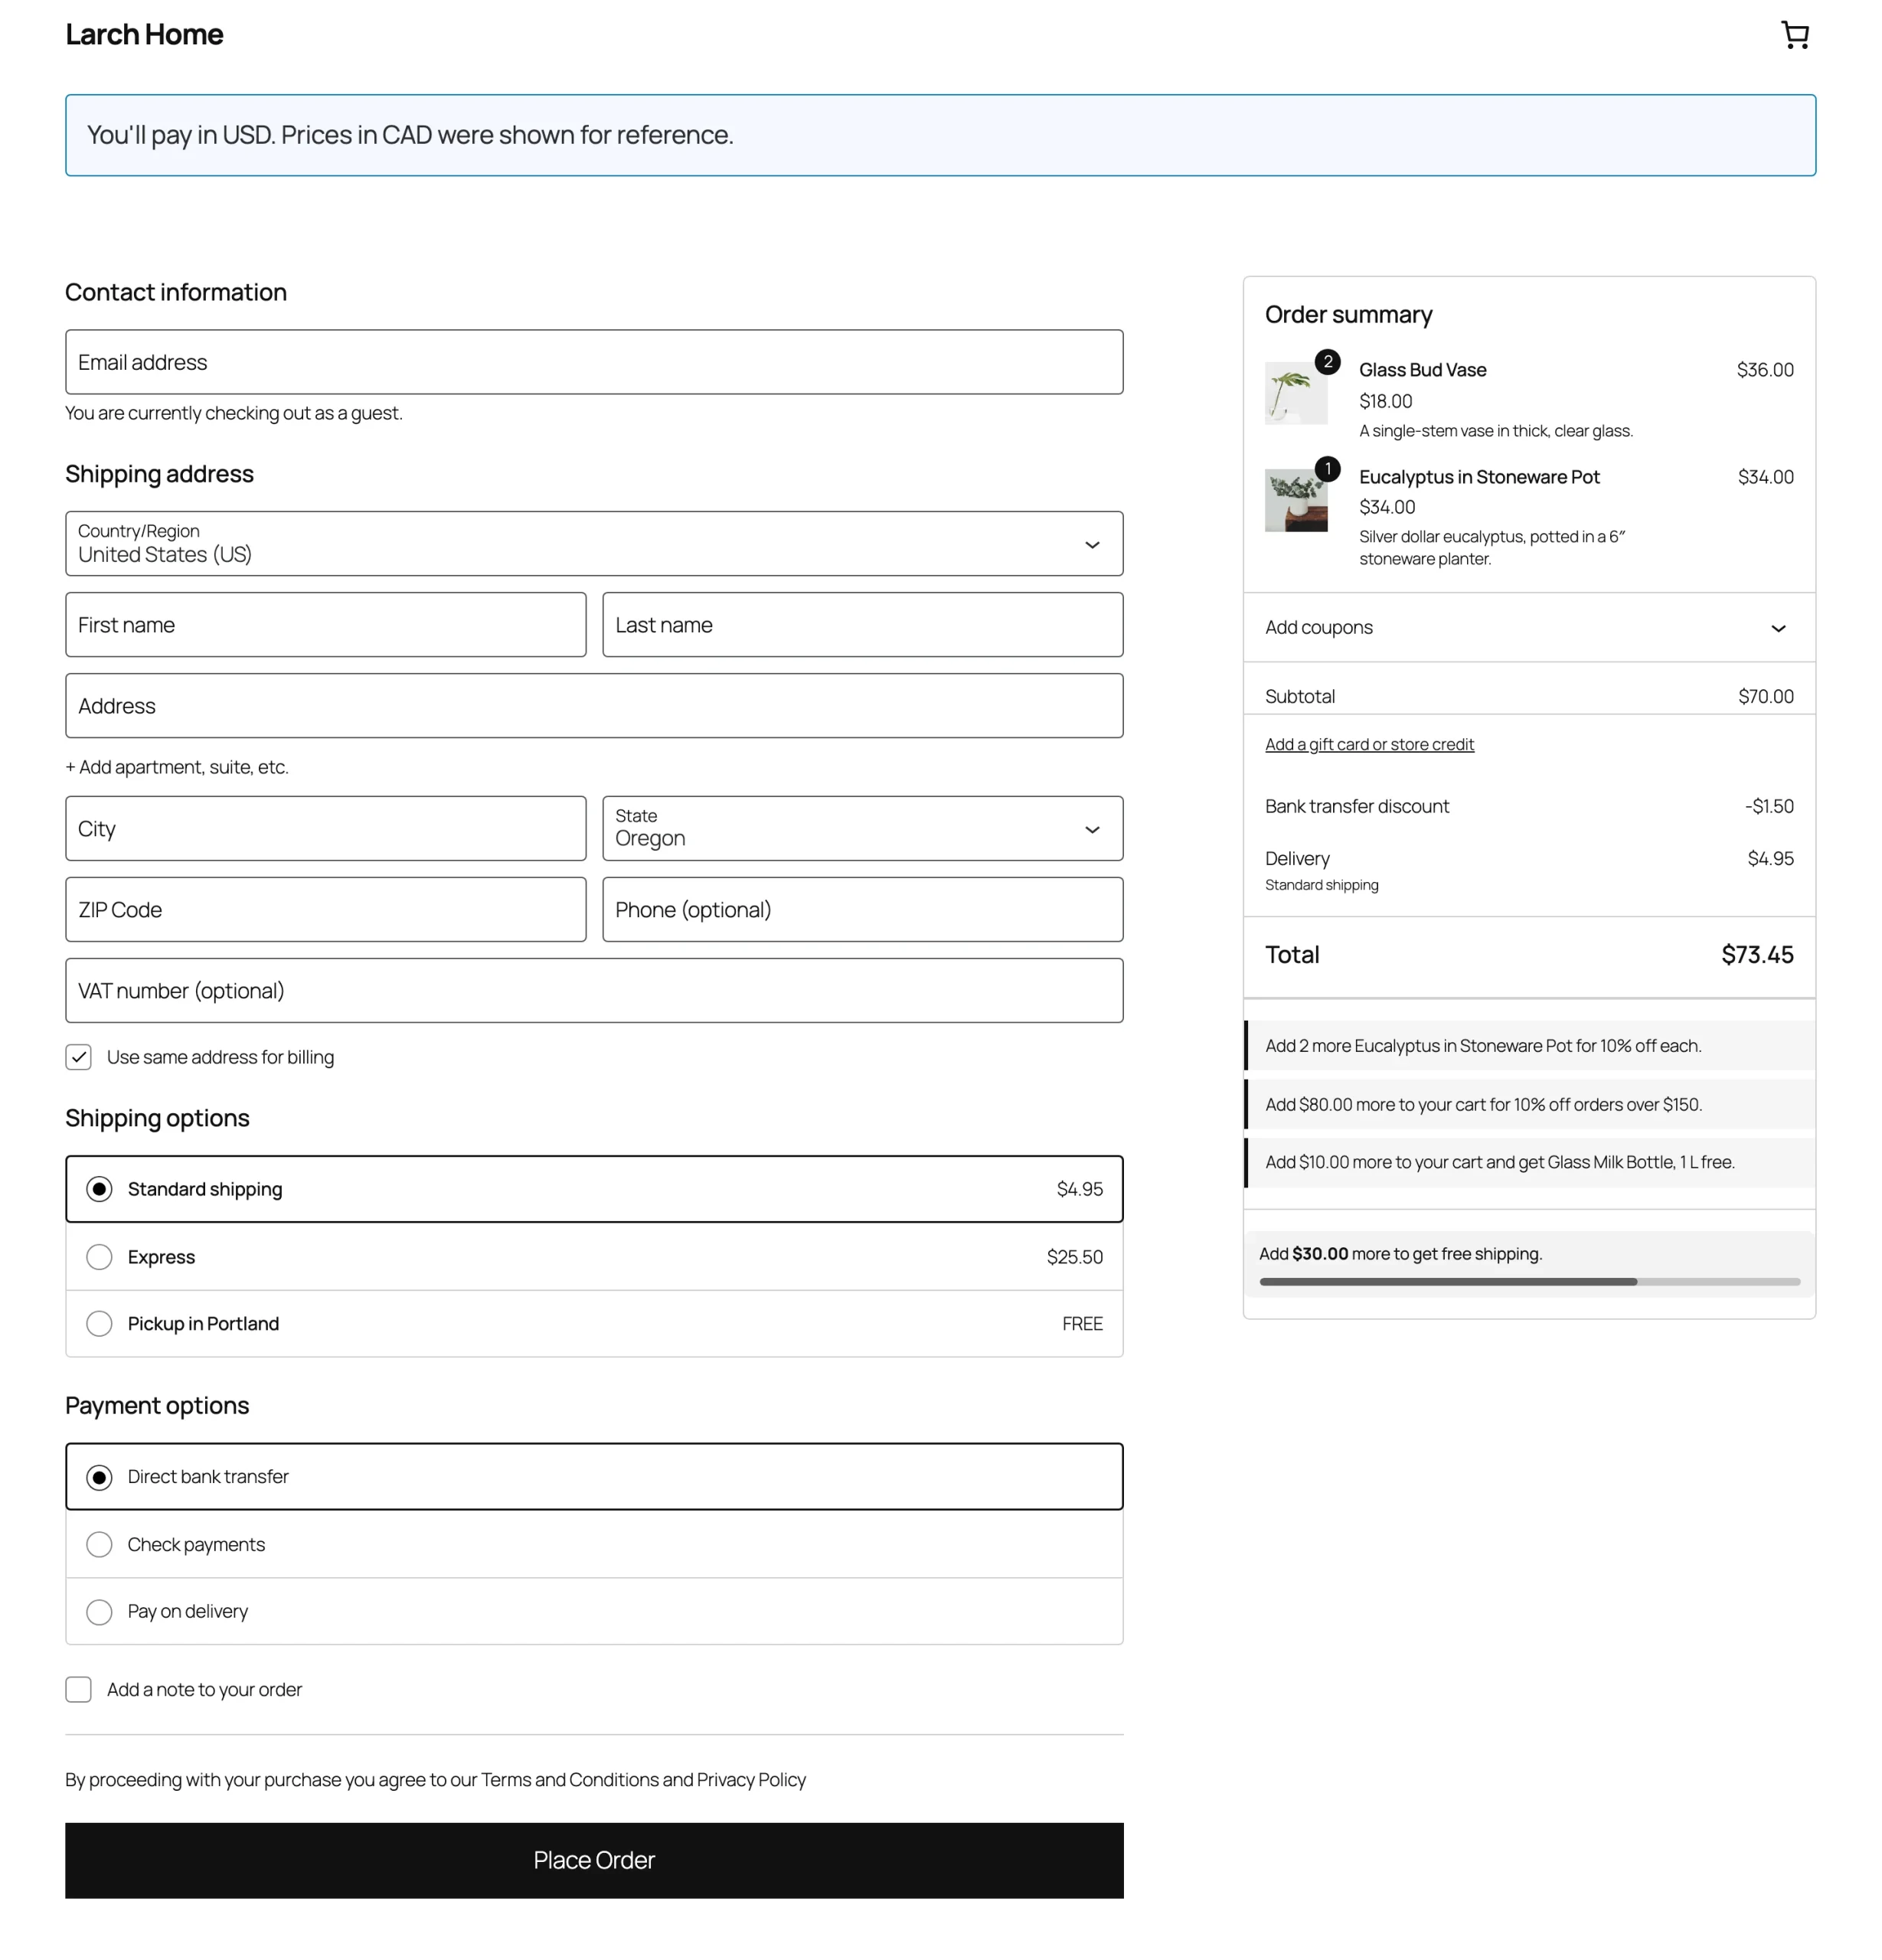This screenshot has height=1960, width=1882.
Task: Choose Check payments option
Action: point(594,1544)
